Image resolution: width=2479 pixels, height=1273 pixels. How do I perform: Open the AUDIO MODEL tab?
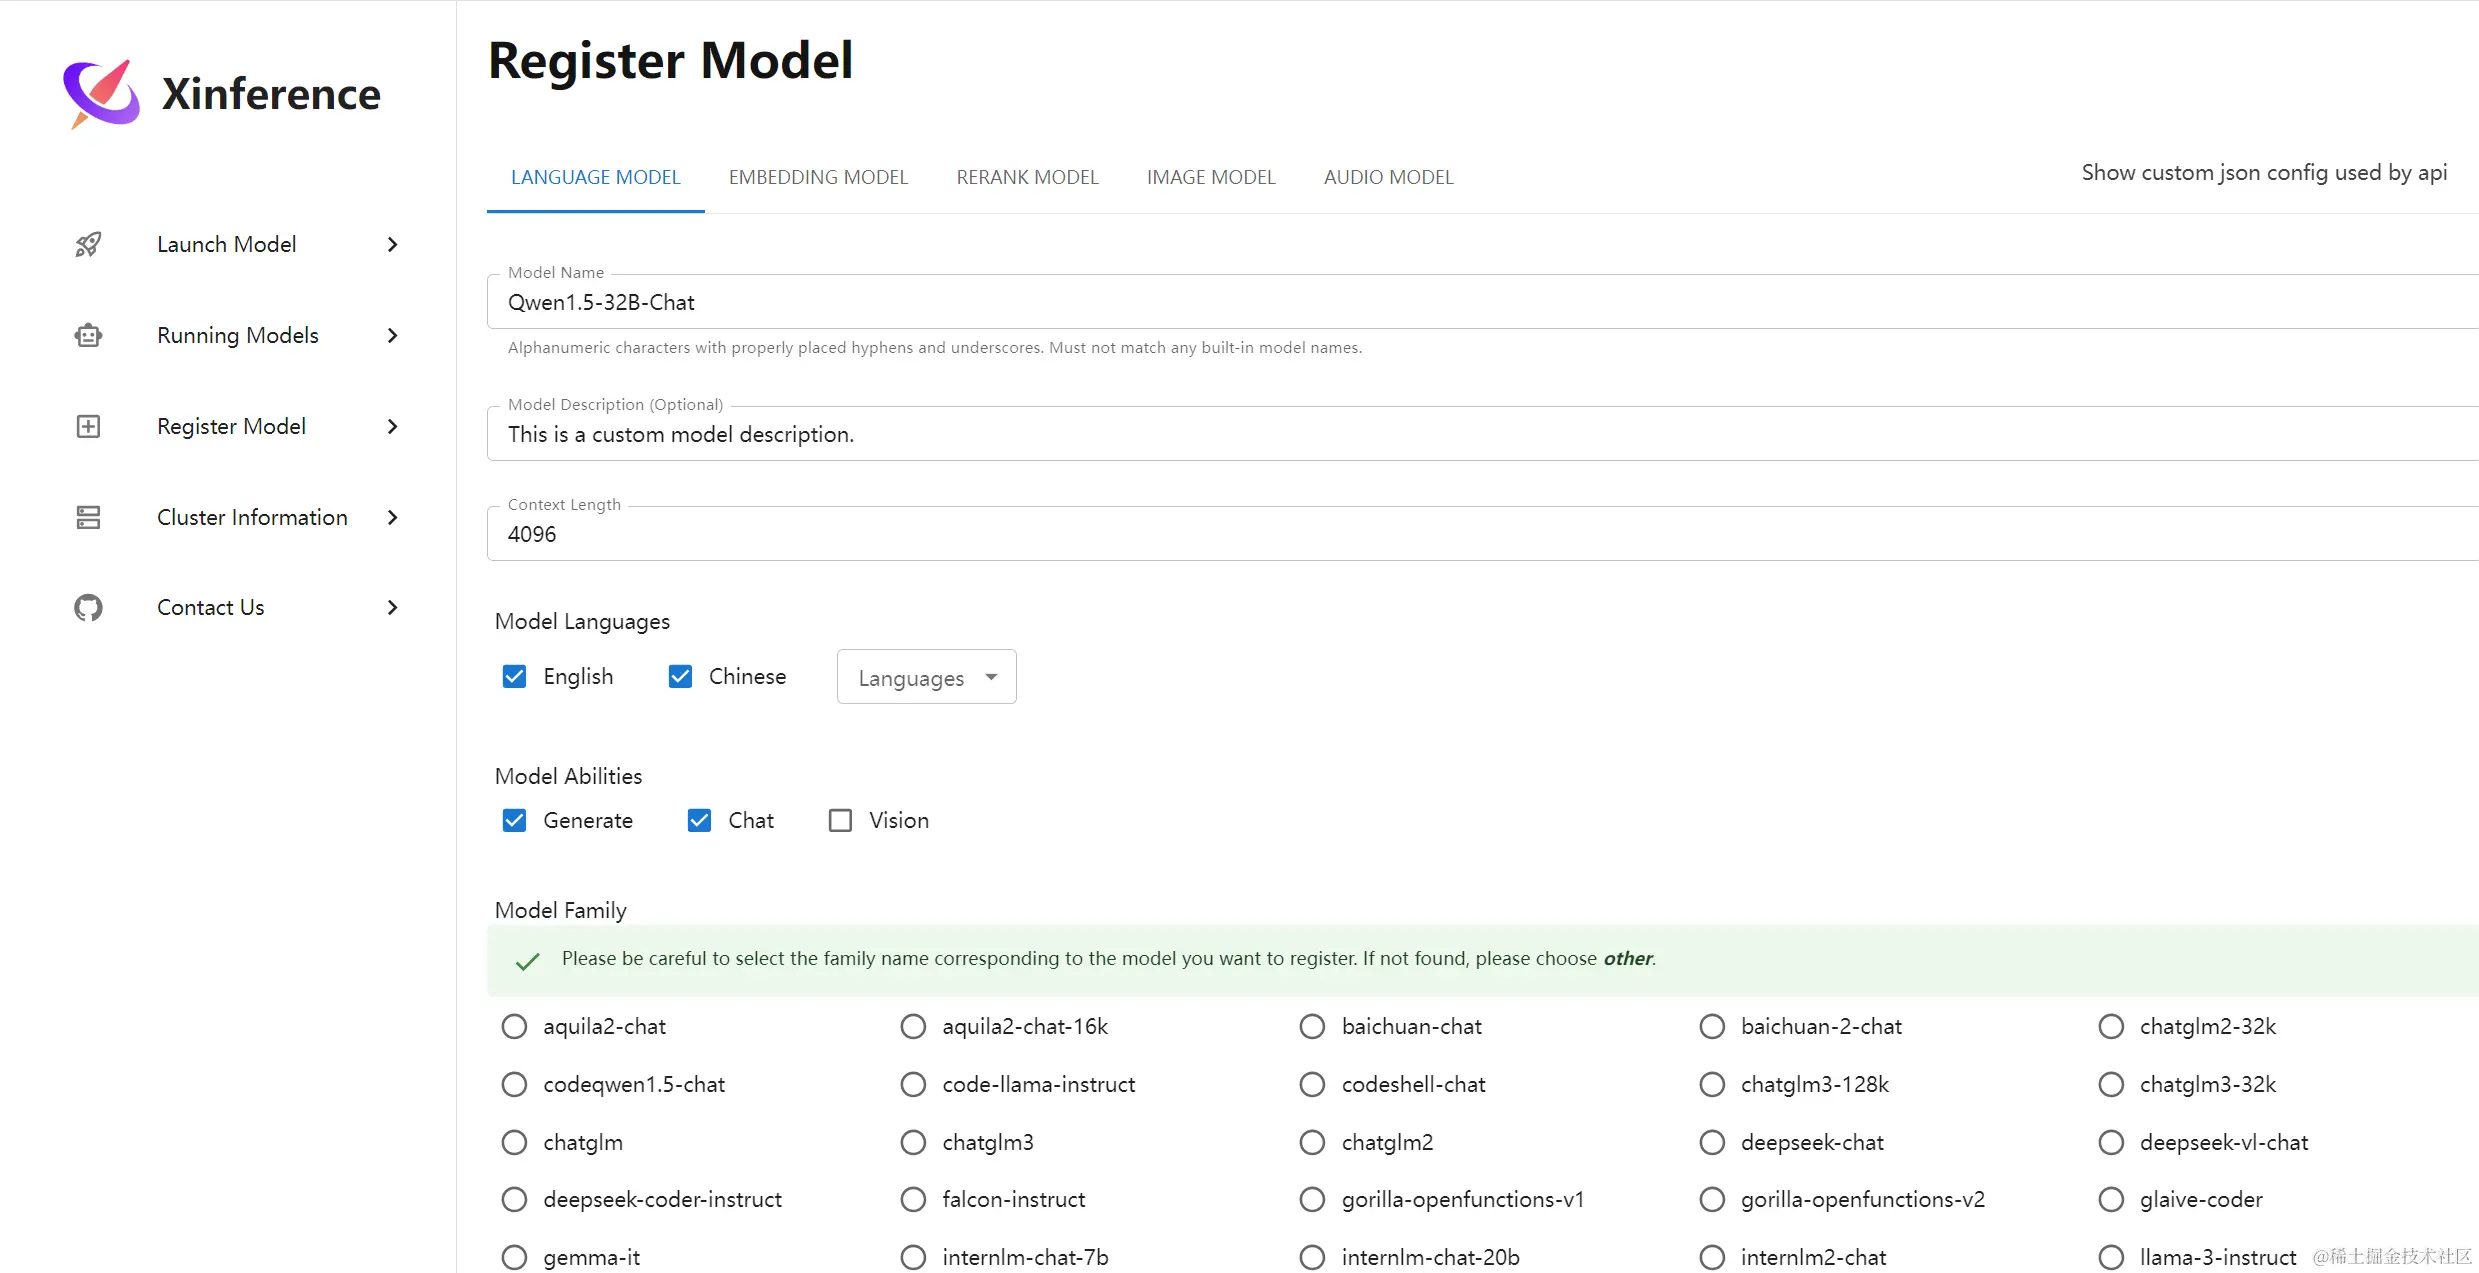(x=1388, y=177)
